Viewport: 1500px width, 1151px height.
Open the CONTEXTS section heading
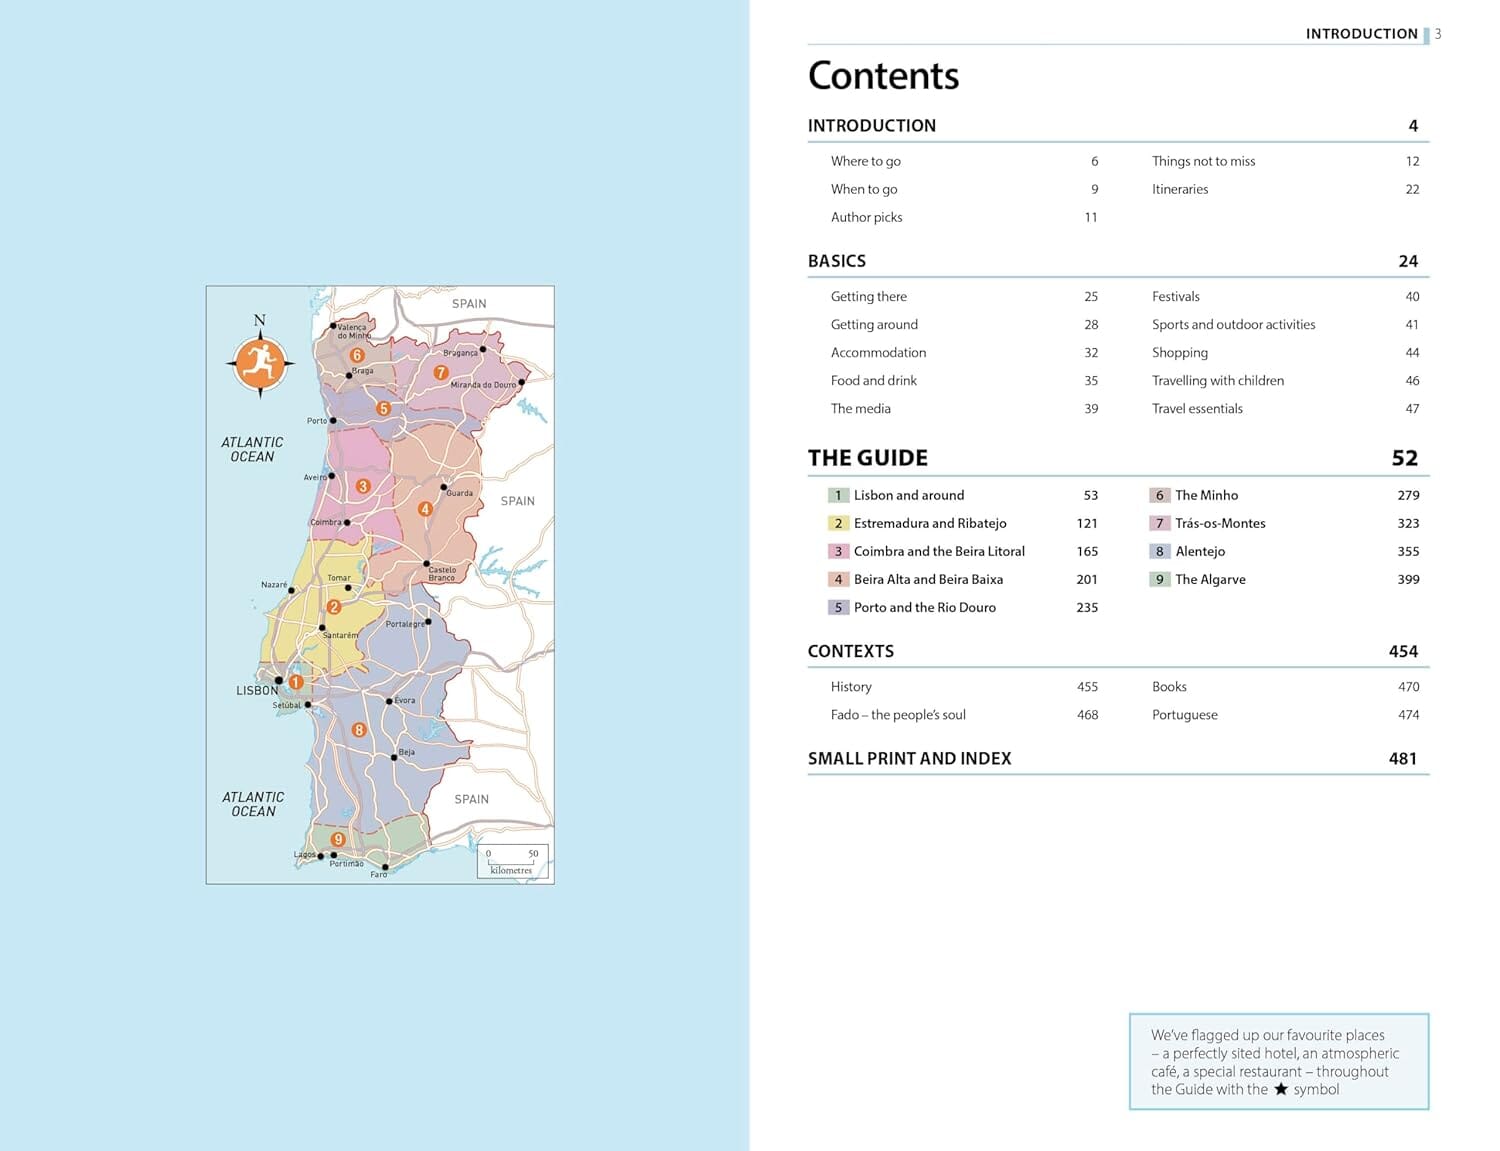pos(851,651)
